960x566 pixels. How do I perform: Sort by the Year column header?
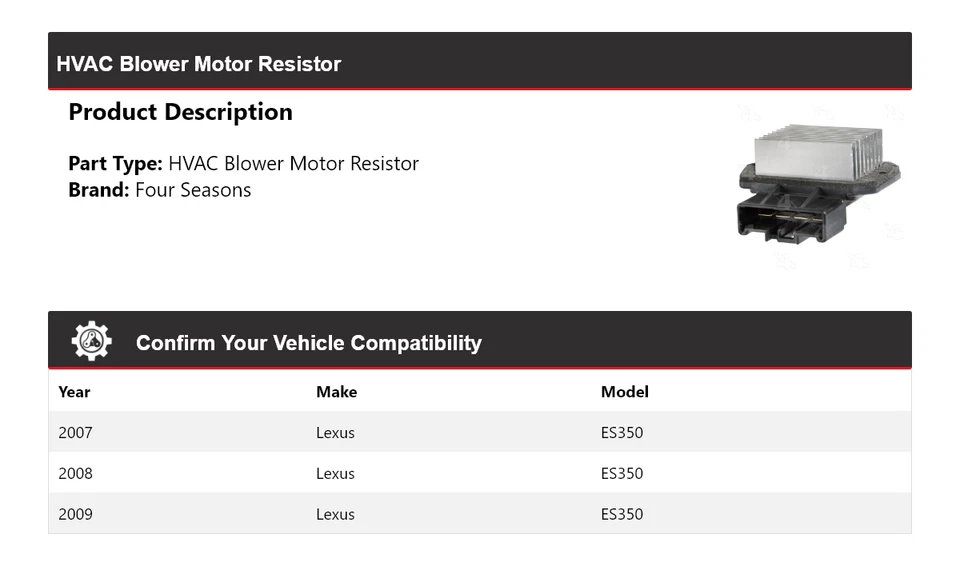tap(74, 392)
